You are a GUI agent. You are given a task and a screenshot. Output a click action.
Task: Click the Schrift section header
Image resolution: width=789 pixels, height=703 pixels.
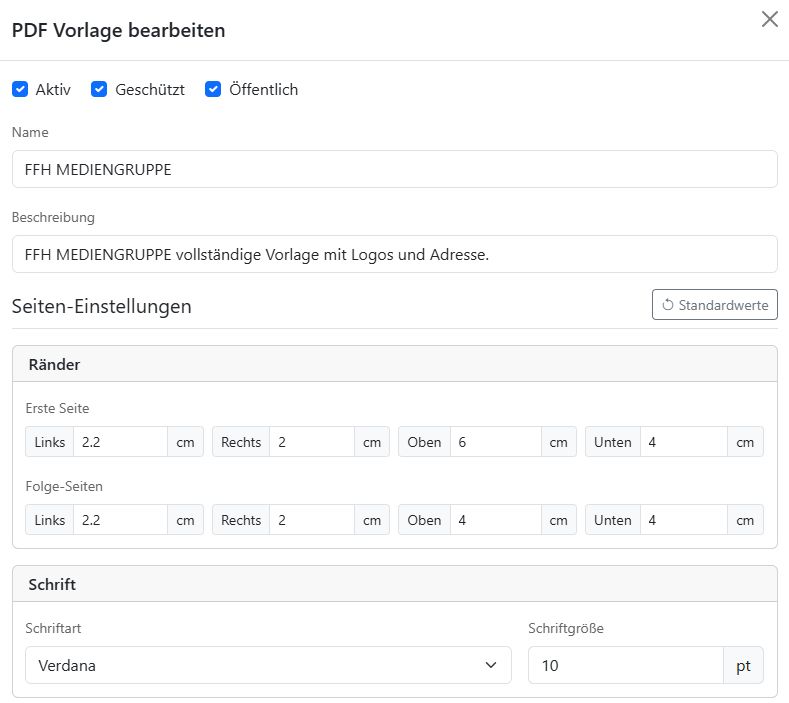pyautogui.click(x=394, y=584)
